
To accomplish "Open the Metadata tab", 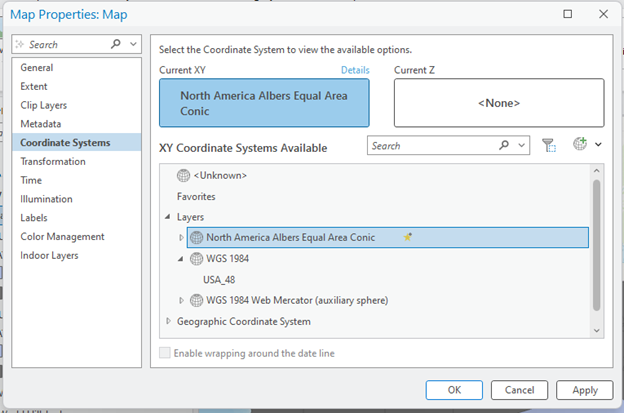I will point(41,124).
